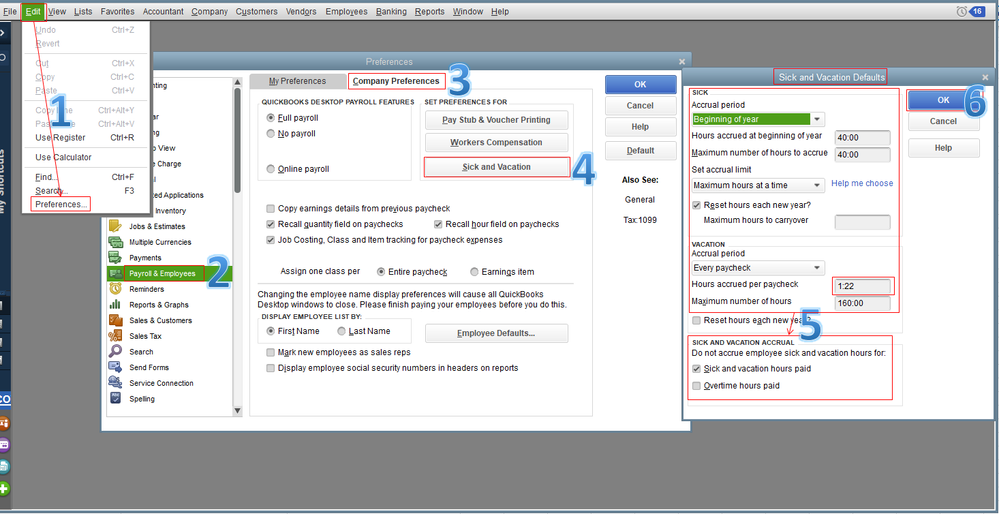This screenshot has width=999, height=514.
Task: Click the Hours accrued at beginning of year field
Action: [863, 138]
